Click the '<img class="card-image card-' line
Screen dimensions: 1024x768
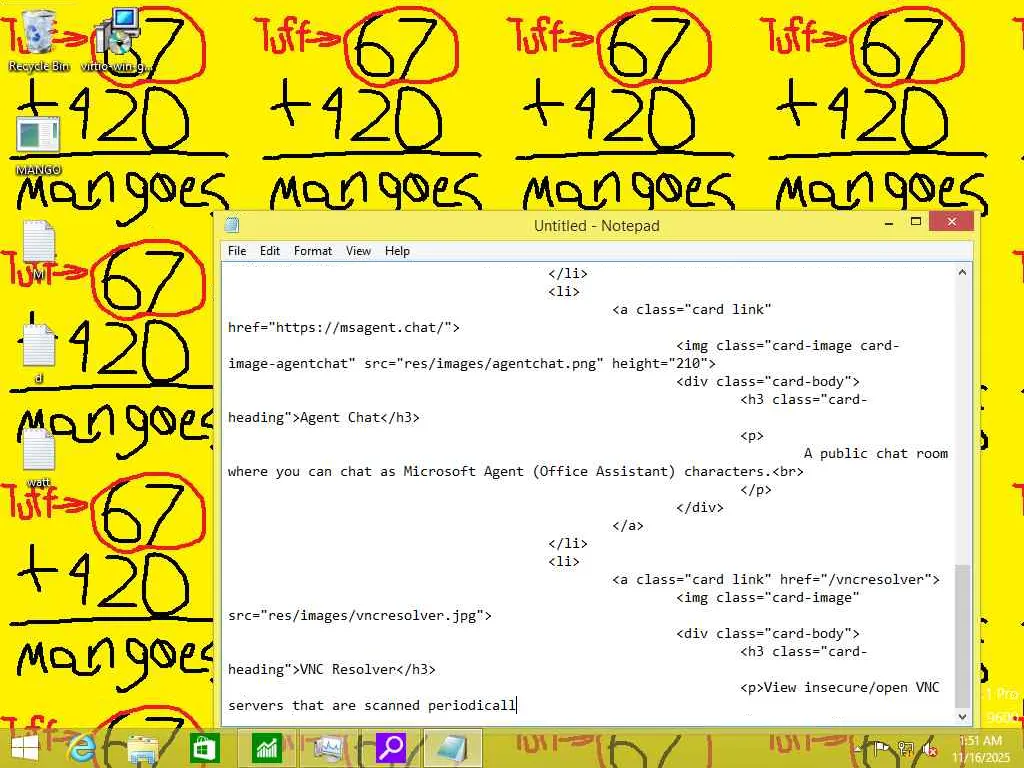tap(788, 345)
